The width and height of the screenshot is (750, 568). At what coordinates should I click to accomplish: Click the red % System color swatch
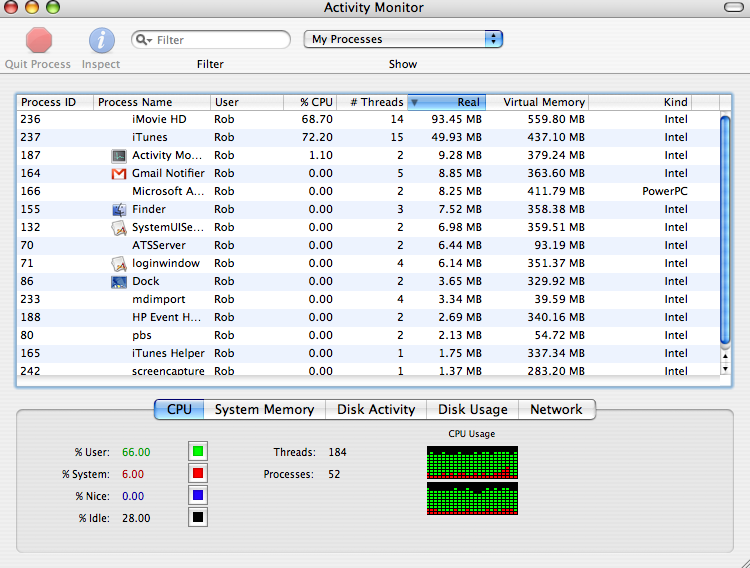tap(198, 473)
